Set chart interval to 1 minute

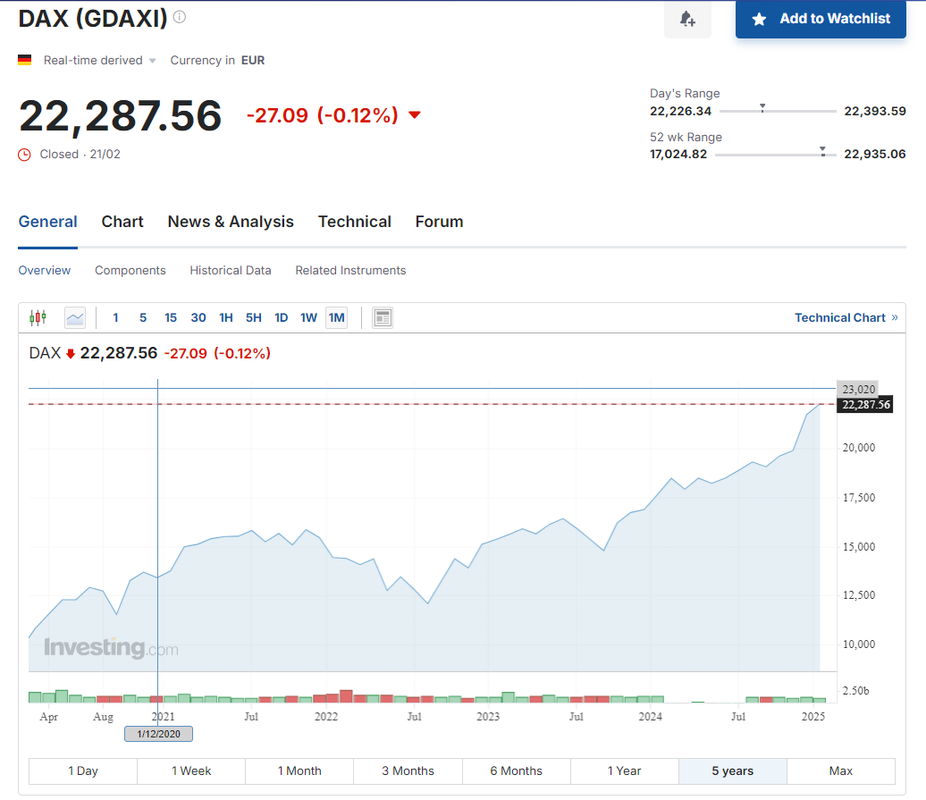(x=116, y=318)
